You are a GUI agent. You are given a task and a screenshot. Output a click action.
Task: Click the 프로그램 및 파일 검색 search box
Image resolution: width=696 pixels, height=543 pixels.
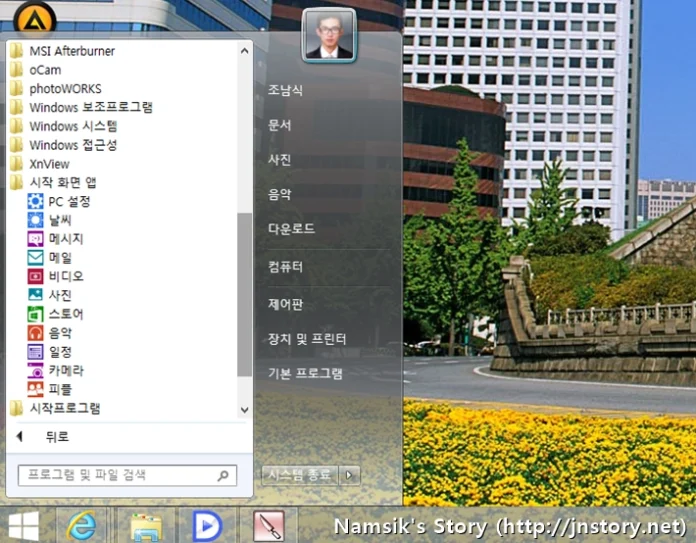(x=115, y=475)
